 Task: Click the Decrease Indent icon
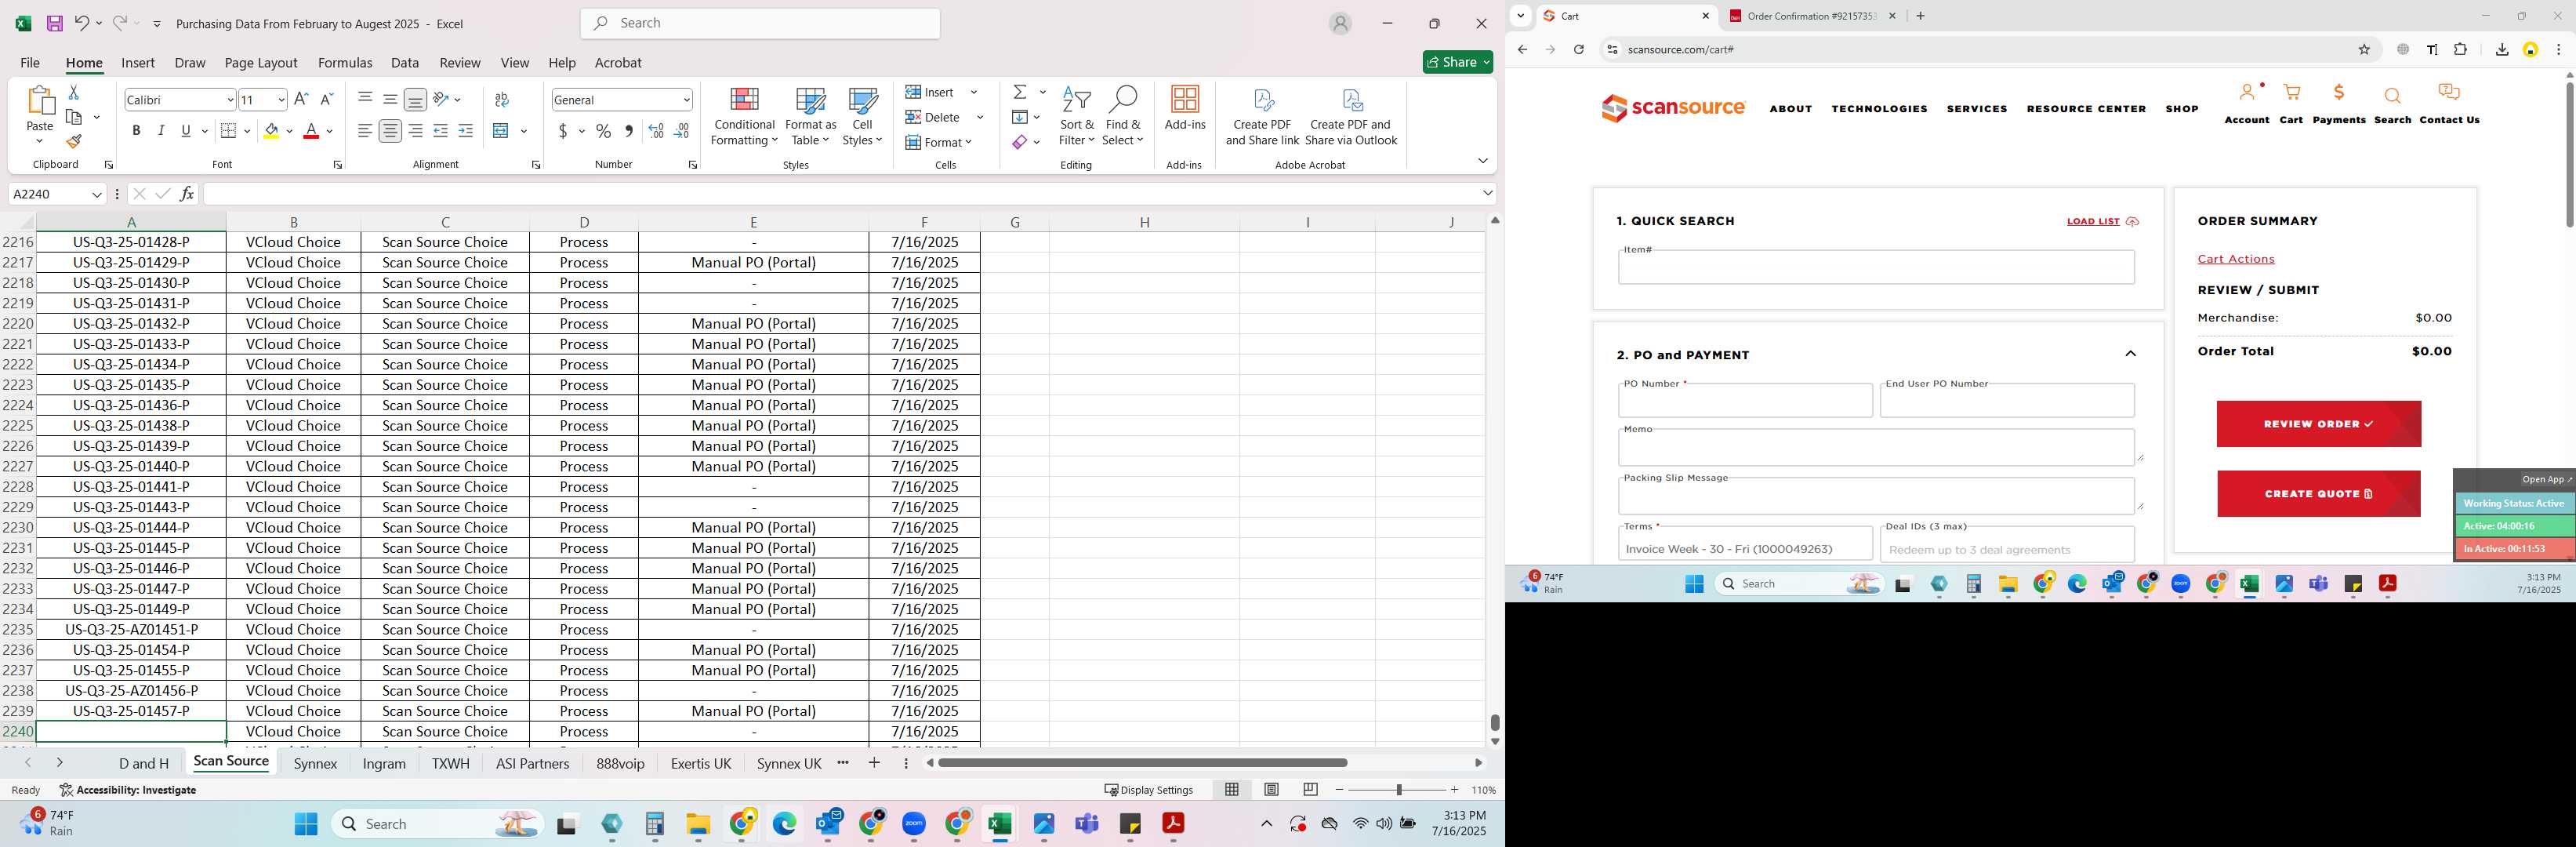pyautogui.click(x=441, y=131)
